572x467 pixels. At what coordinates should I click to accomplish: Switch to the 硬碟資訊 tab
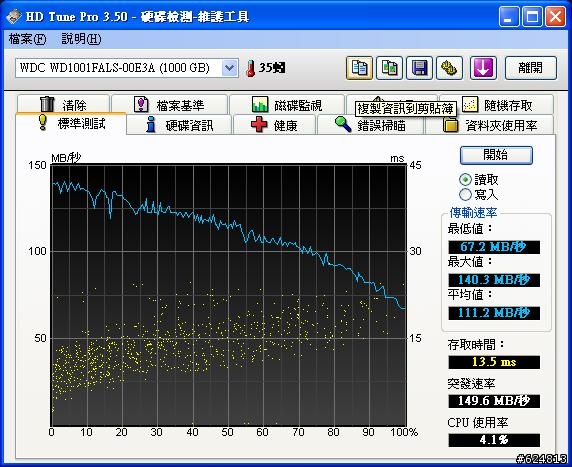pos(179,125)
